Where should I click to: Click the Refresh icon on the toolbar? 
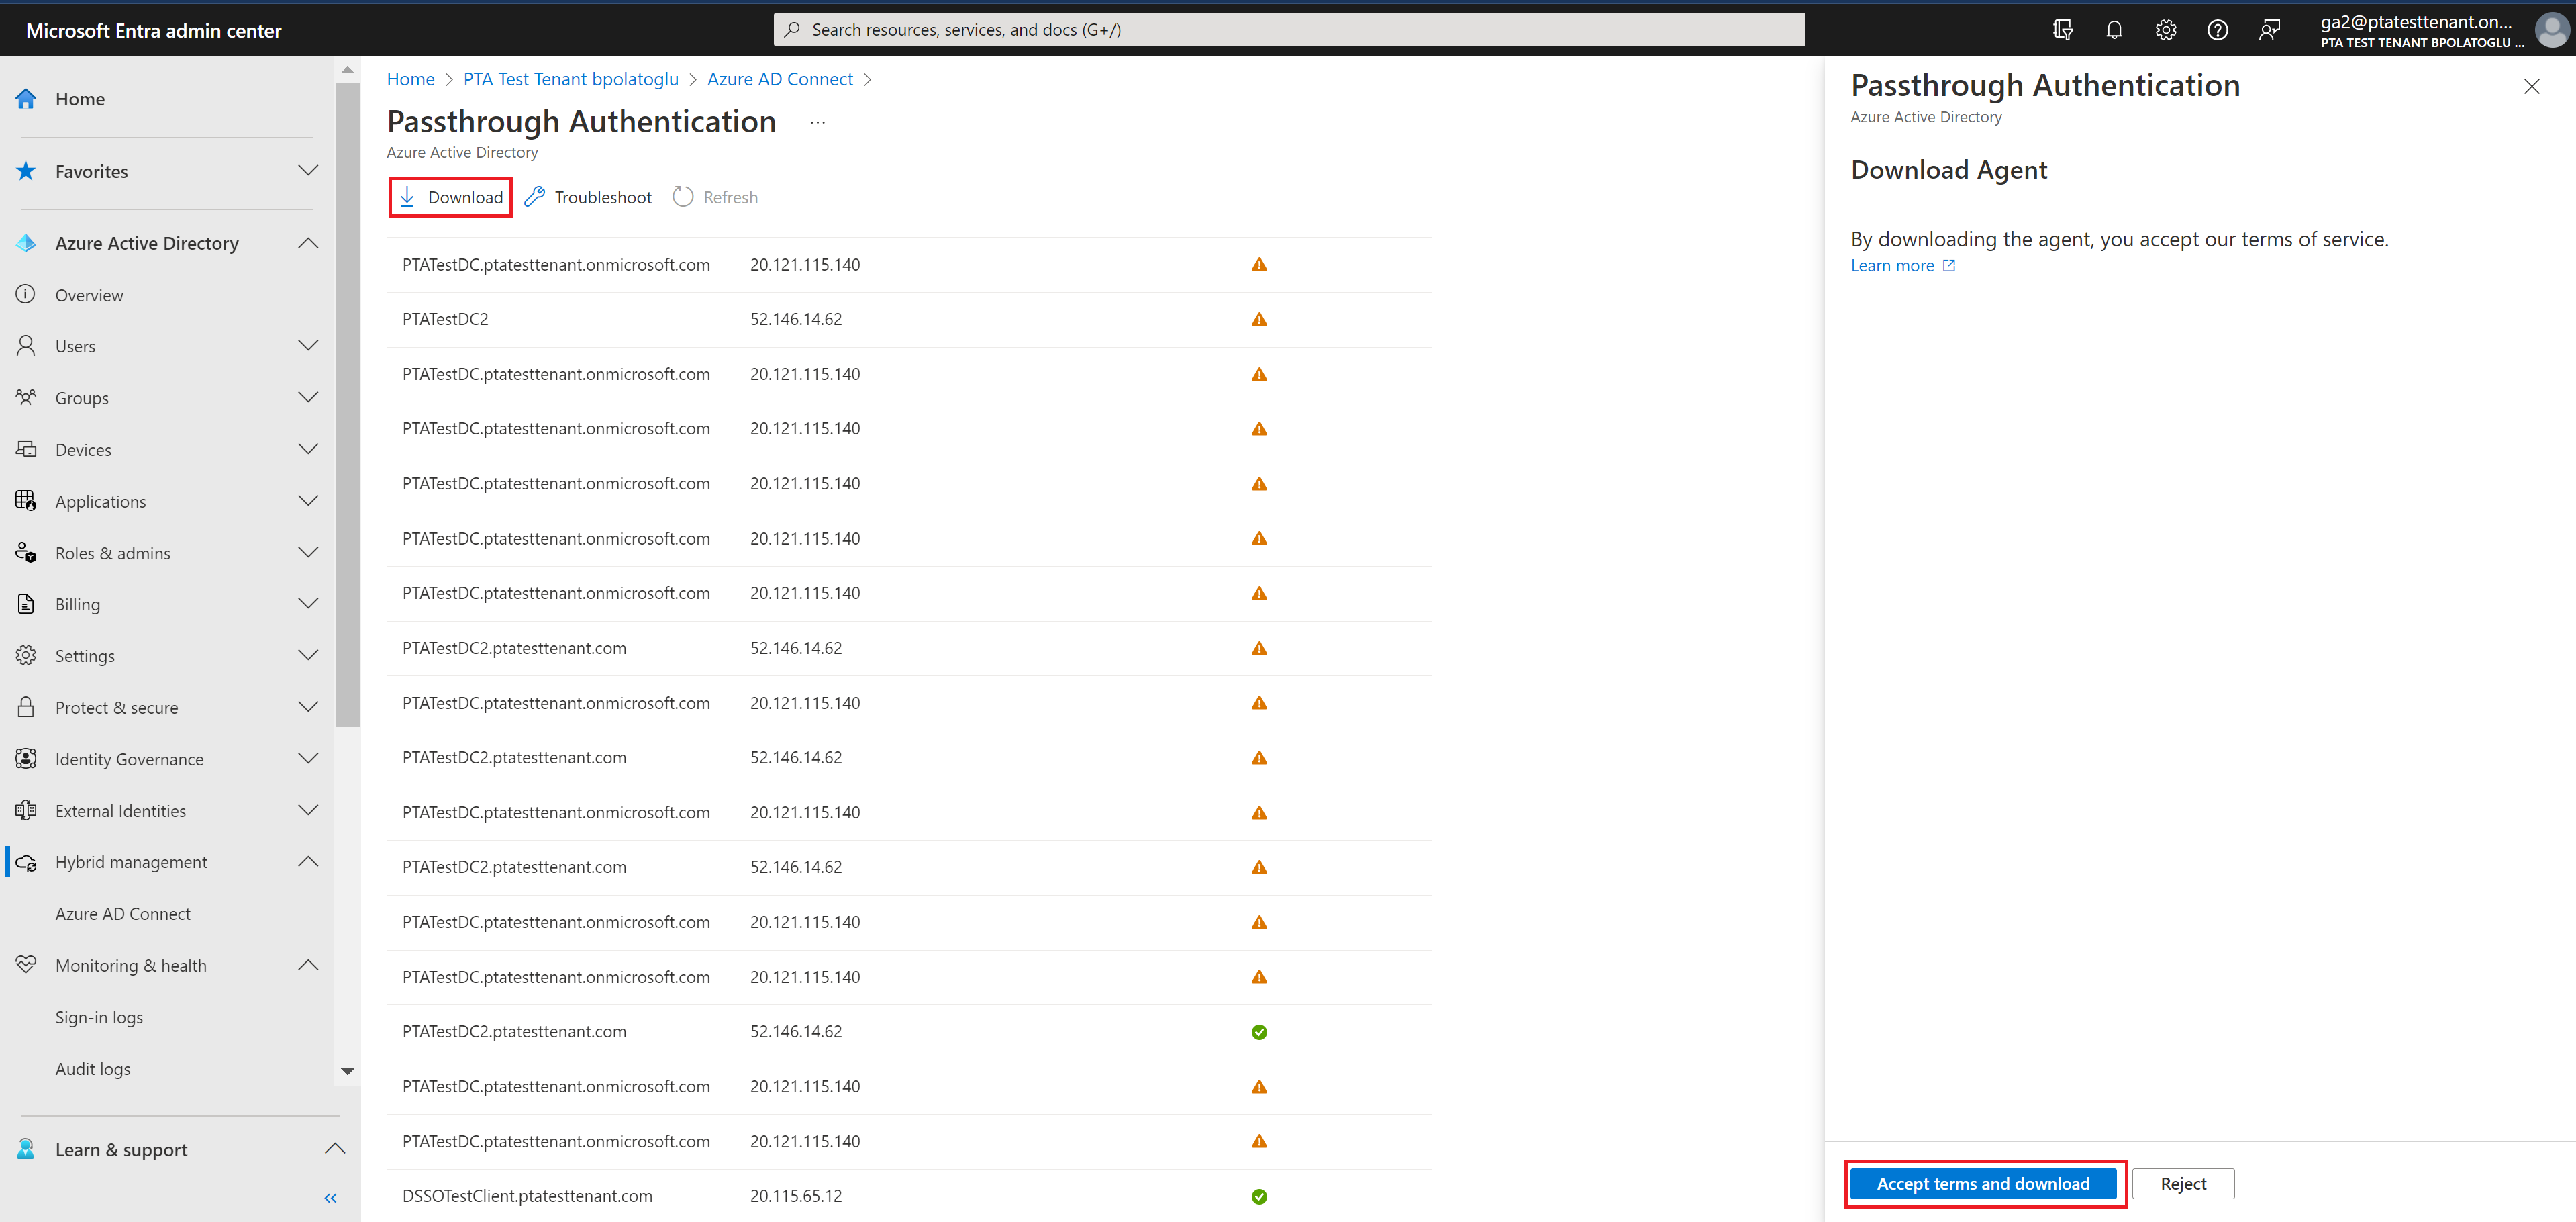pos(684,196)
